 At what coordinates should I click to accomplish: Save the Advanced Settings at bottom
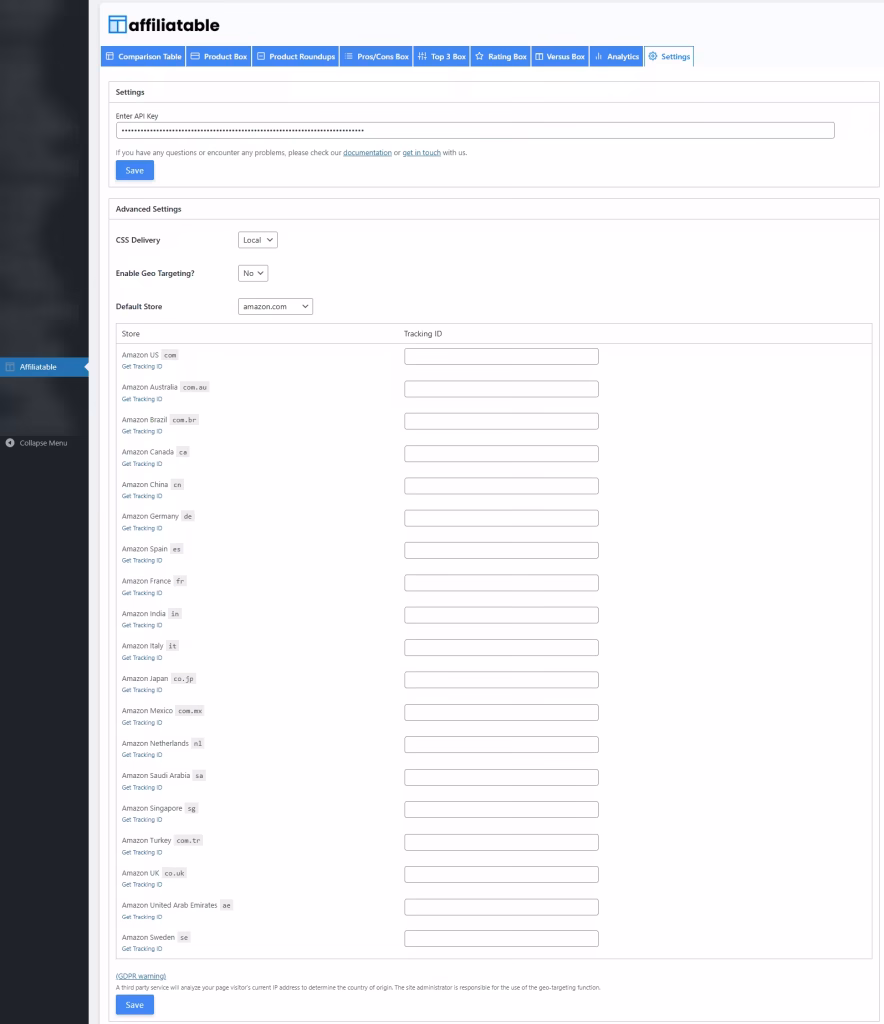click(x=134, y=1004)
